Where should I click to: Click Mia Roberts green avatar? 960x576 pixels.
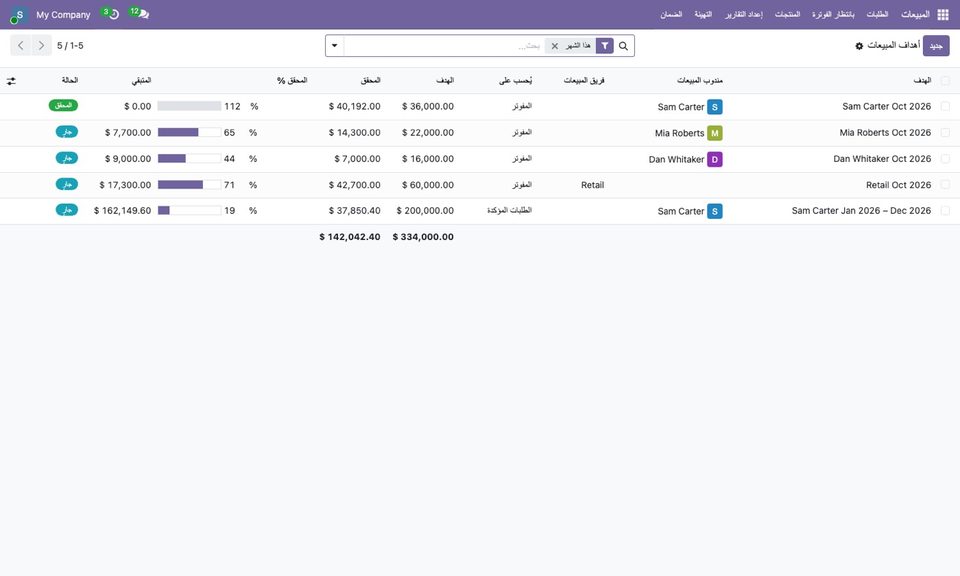714,133
